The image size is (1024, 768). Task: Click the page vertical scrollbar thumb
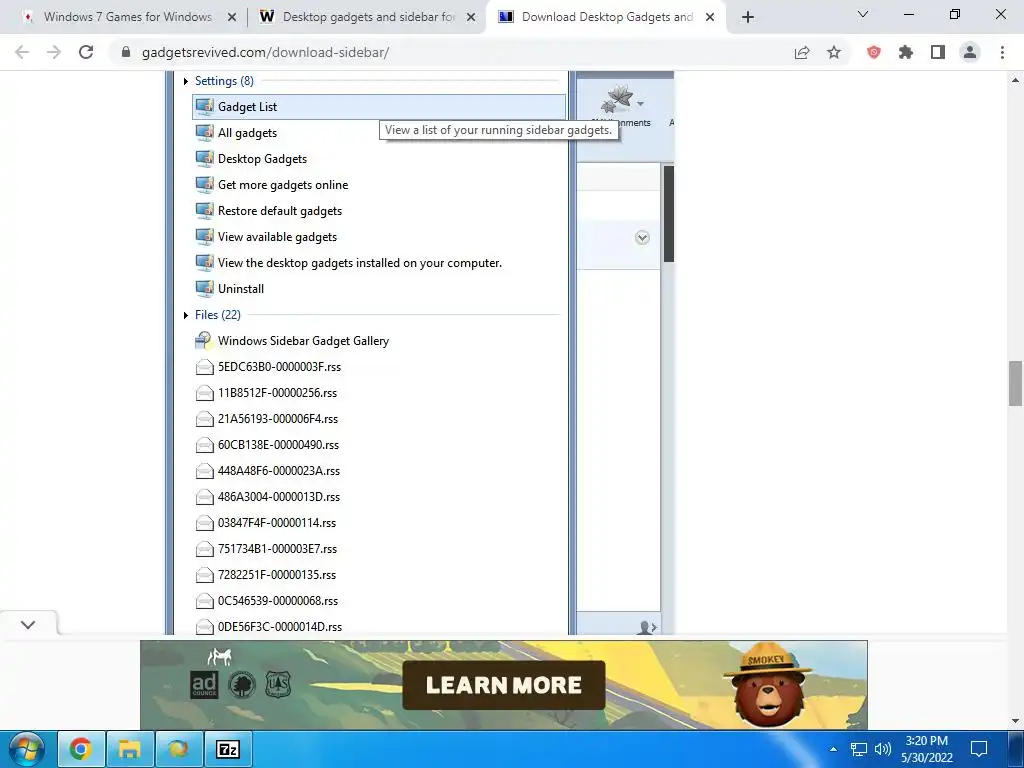coord(1015,383)
